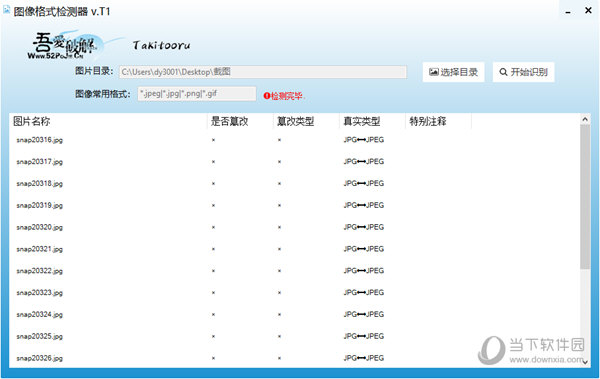This screenshot has width=600, height=379.
Task: Click the vertical scrollbar thumb
Action: (585, 197)
